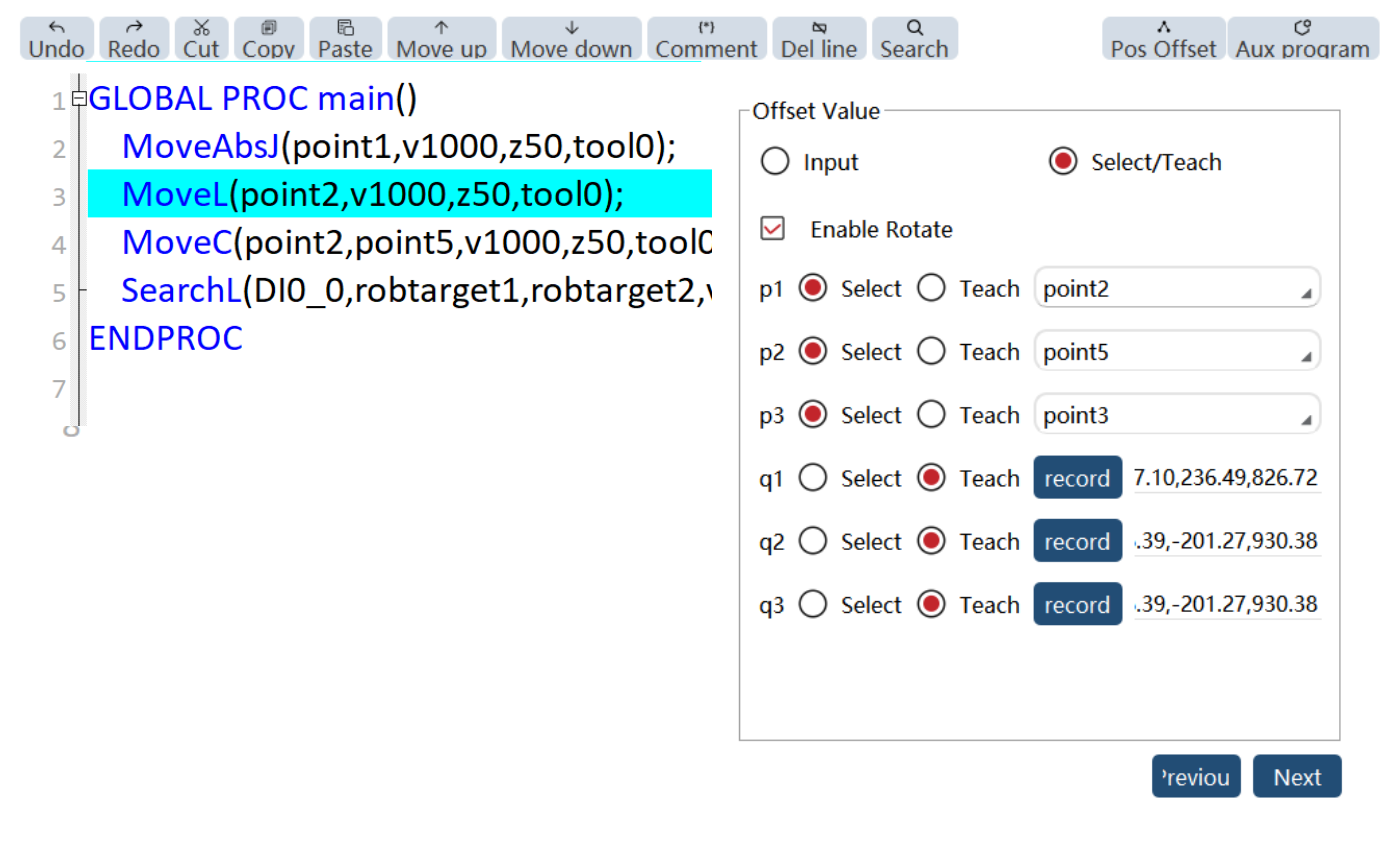Open Search in the program editor
Screen dimensions: 1391x844
914,39
